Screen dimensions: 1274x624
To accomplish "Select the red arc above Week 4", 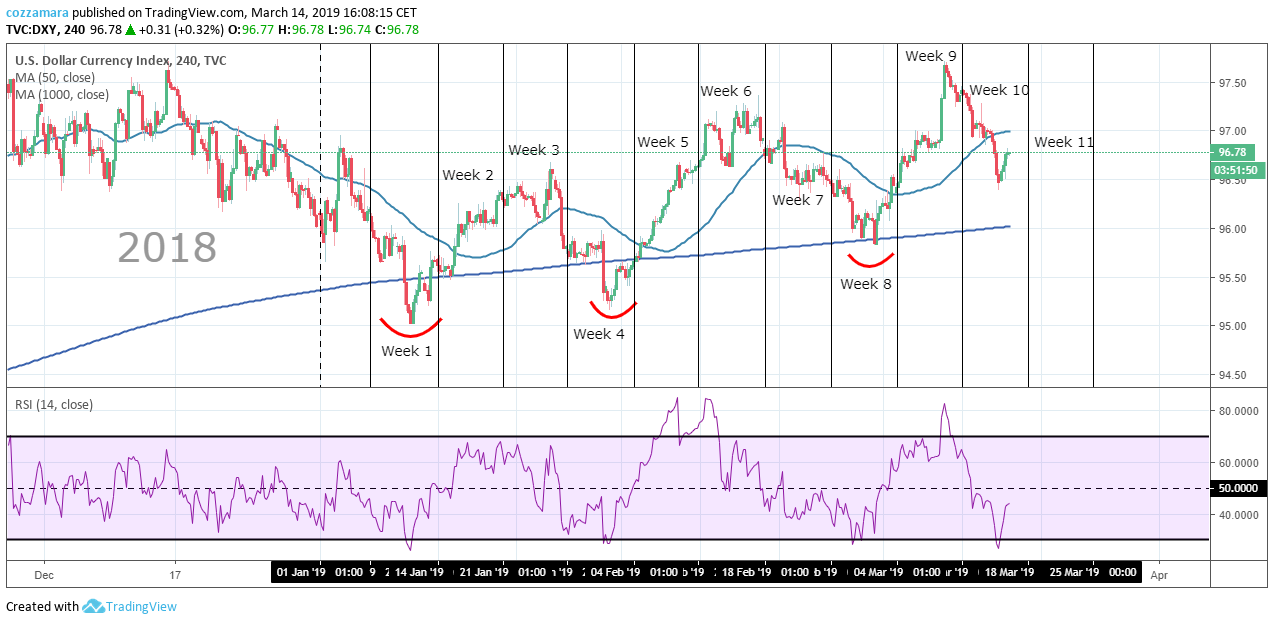I will point(612,310).
